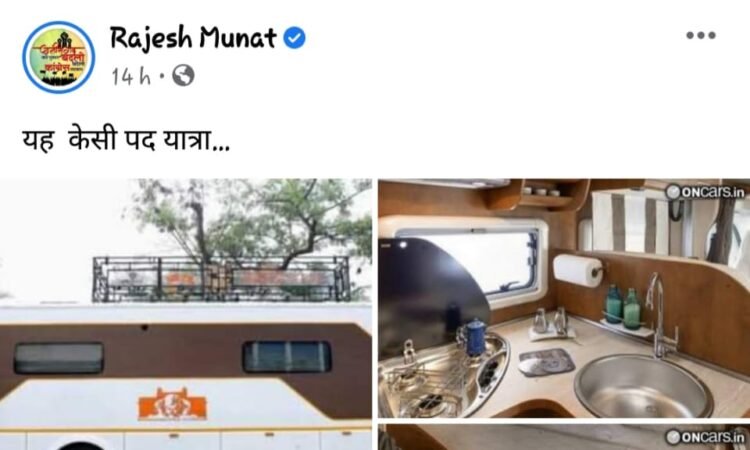This screenshot has width=750, height=450.
Task: Open the caravan kitchen interior photo
Action: tap(564, 298)
